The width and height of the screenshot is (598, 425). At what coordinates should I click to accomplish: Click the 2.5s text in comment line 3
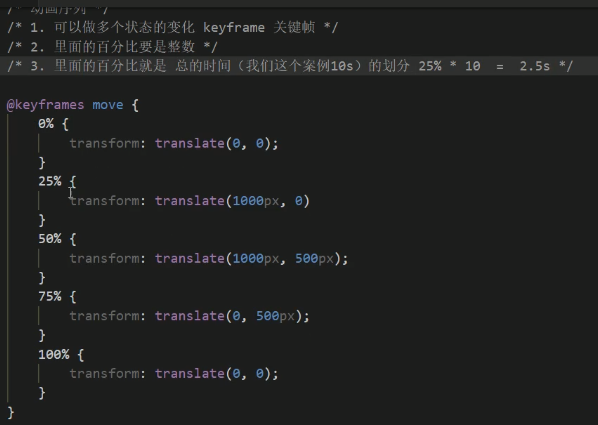[535, 66]
